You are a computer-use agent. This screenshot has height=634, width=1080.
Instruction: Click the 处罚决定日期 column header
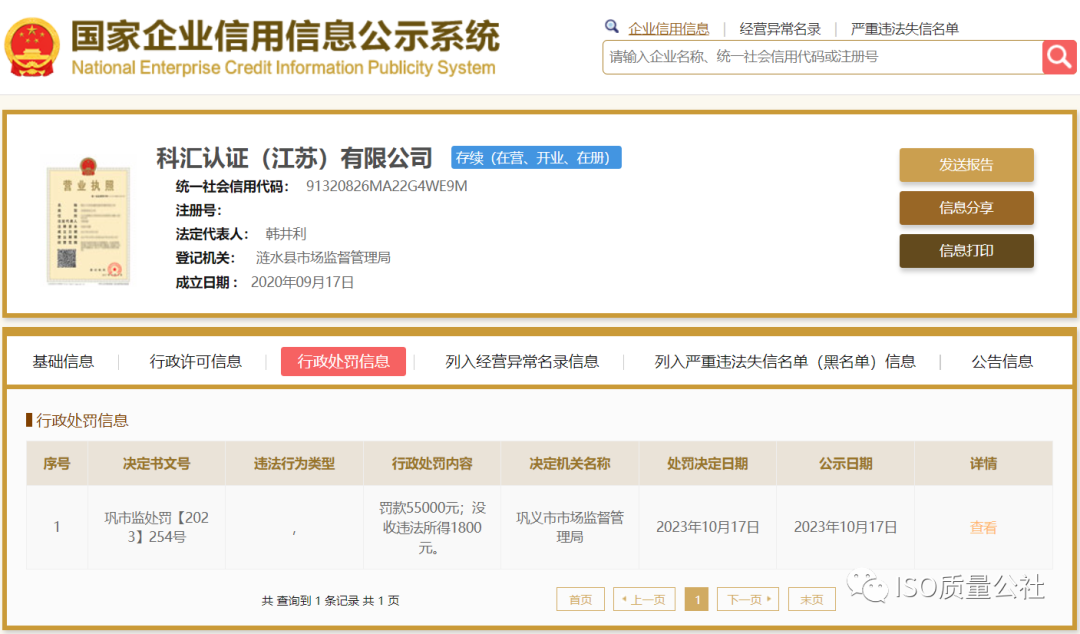click(707, 464)
